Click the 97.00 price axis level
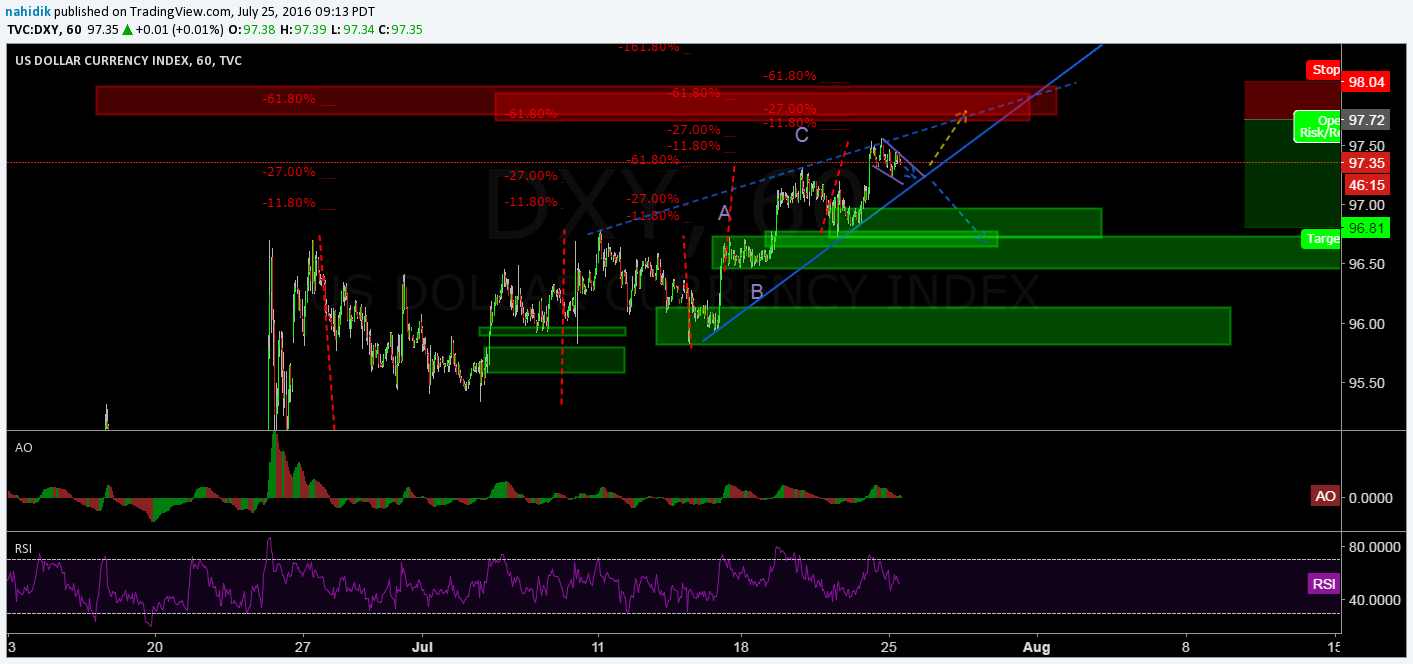The height and width of the screenshot is (664, 1413). pyautogui.click(x=1367, y=205)
